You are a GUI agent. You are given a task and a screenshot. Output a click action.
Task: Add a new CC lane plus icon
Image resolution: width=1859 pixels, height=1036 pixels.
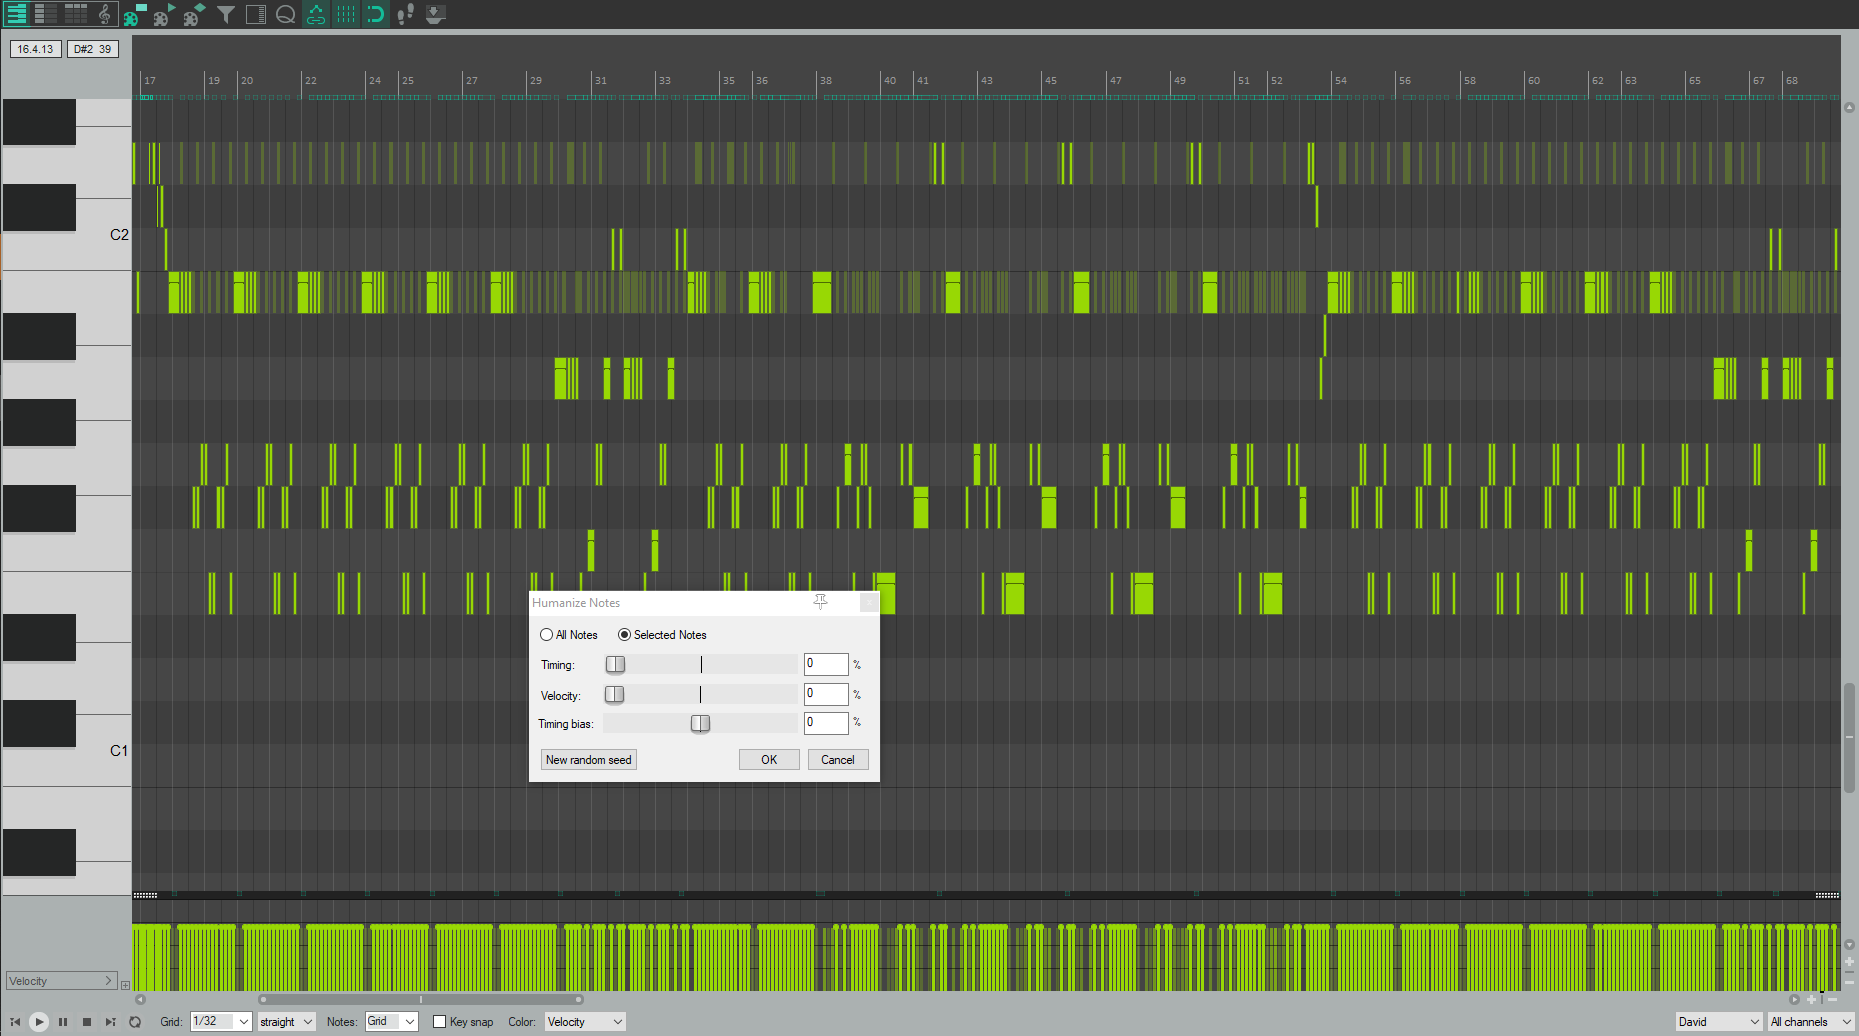(125, 985)
